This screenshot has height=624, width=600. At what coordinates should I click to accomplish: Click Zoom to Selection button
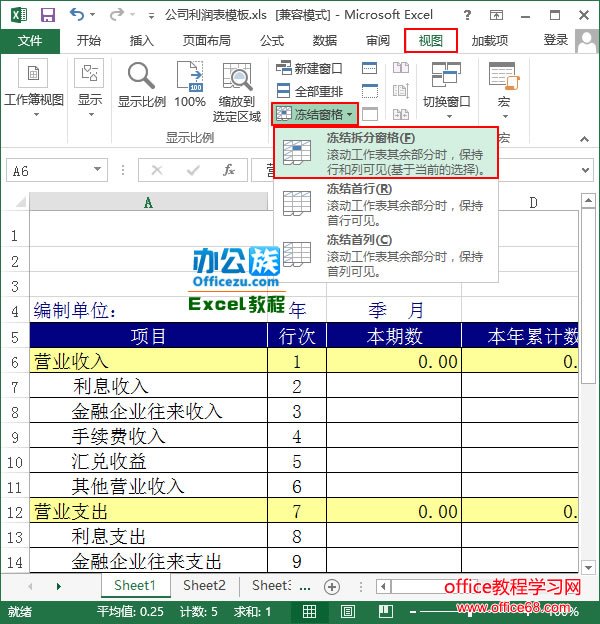click(x=237, y=92)
